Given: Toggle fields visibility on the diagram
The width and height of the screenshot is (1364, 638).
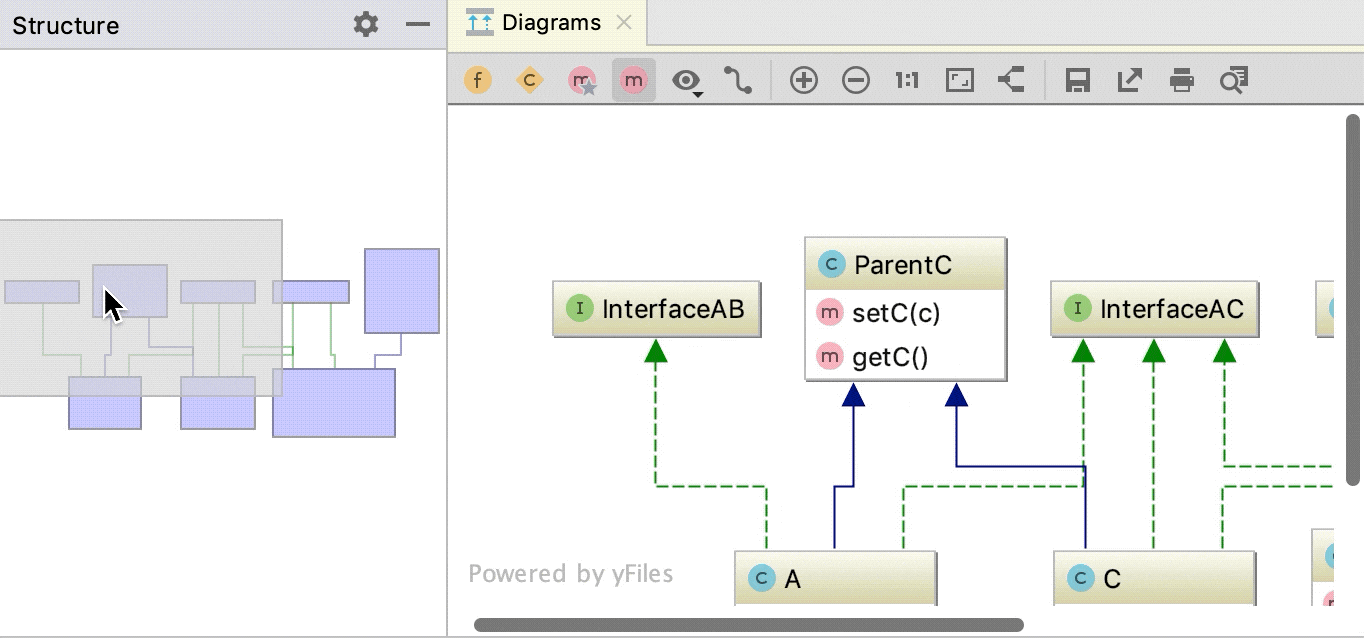Looking at the screenshot, I should click(x=478, y=80).
